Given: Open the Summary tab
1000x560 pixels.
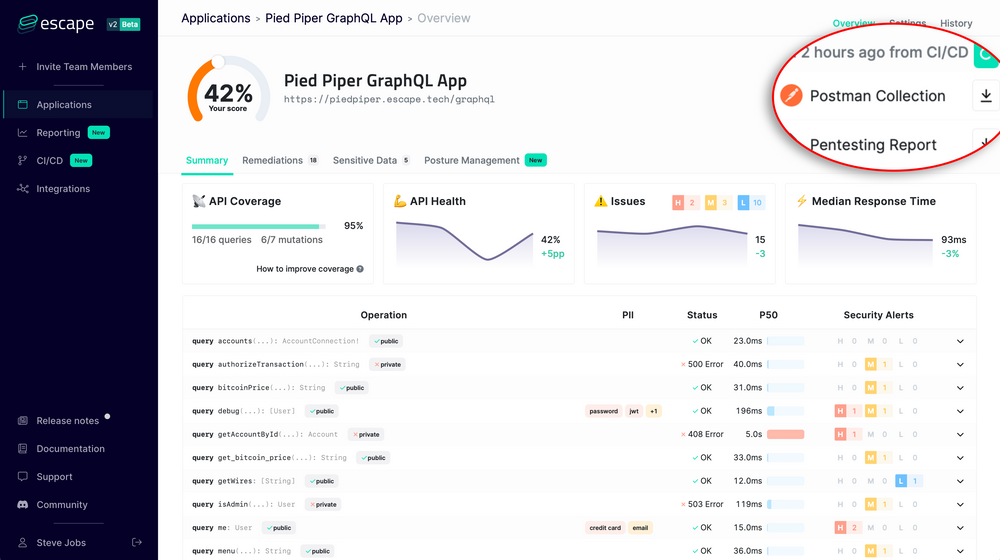Looking at the screenshot, I should (207, 161).
